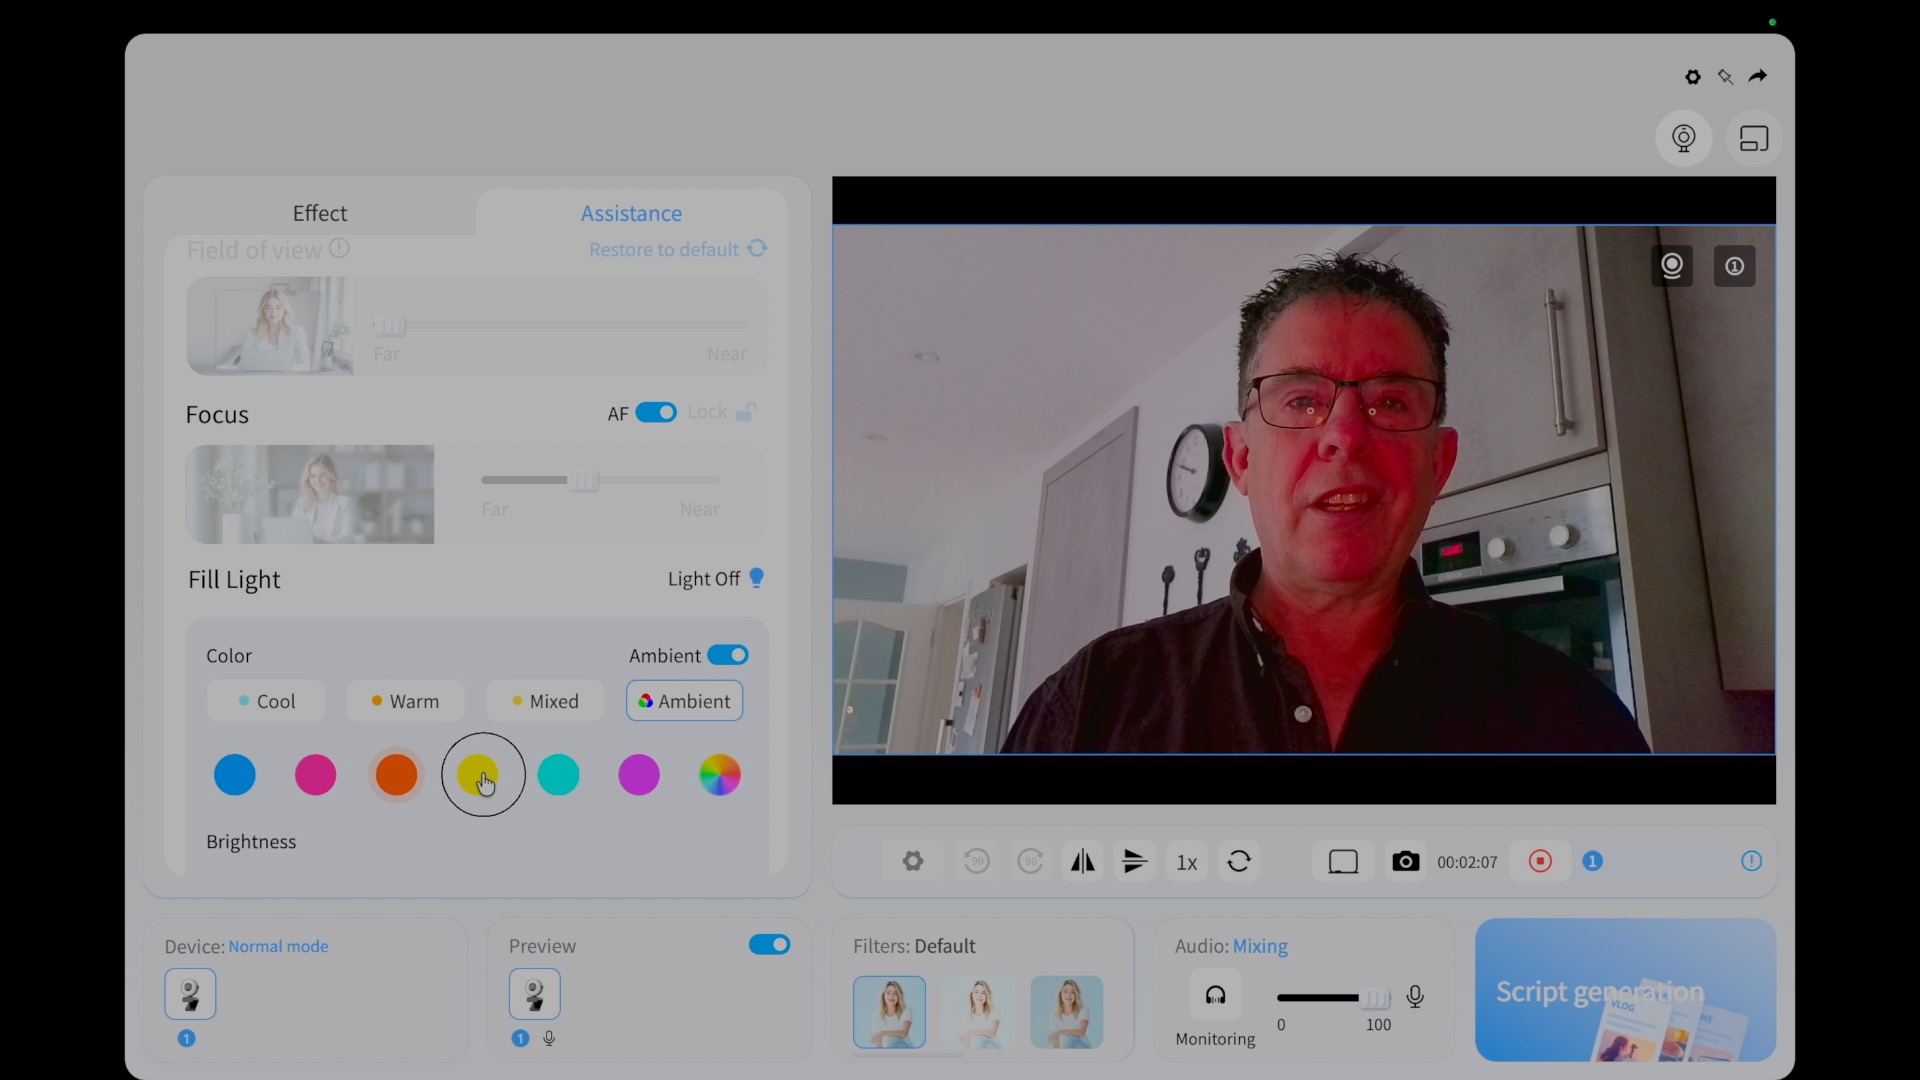Click the aspect ratio frame icon

click(x=1343, y=862)
